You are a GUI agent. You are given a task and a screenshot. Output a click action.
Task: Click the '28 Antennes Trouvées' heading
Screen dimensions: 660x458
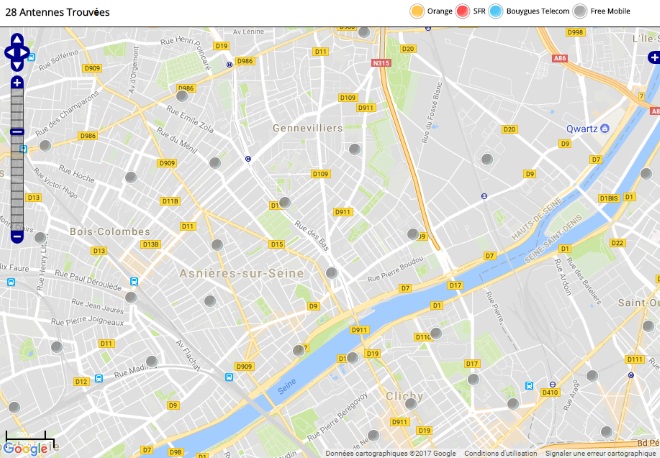[x=57, y=12]
